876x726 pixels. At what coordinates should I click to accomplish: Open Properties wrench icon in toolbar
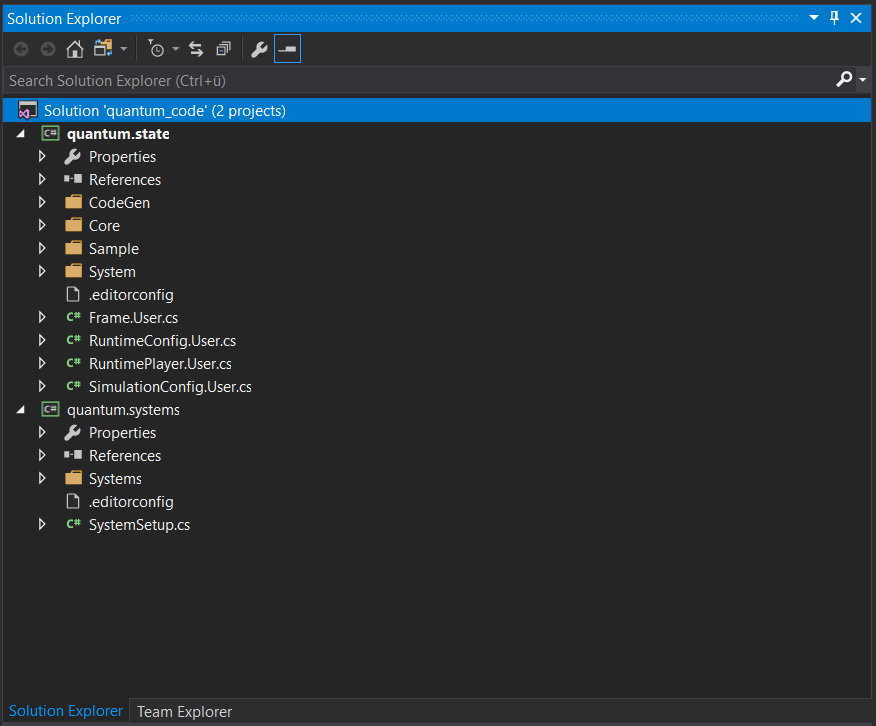tap(259, 50)
